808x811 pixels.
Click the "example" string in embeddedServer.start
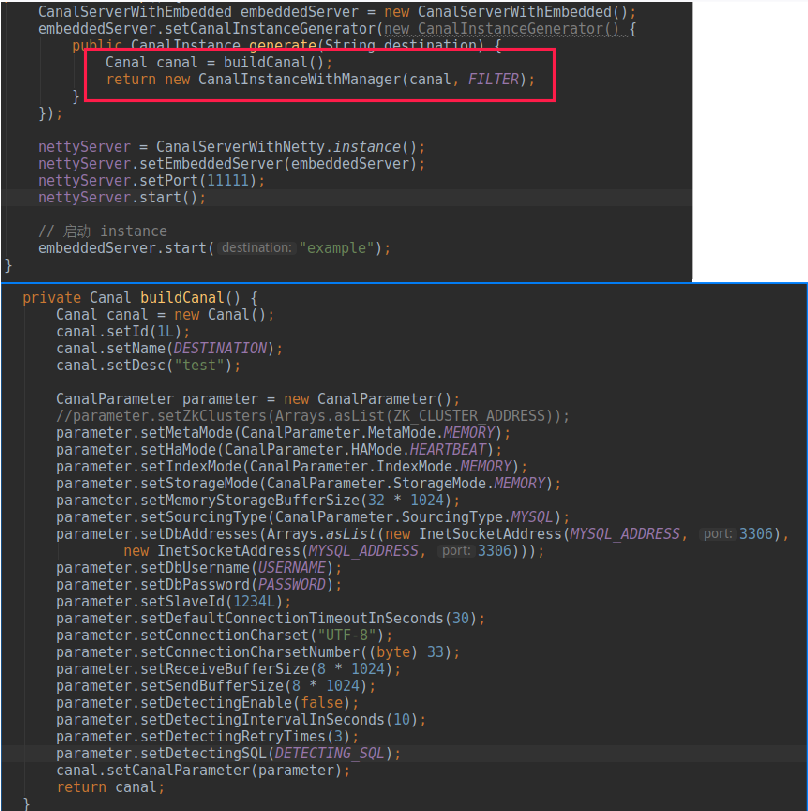click(337, 248)
